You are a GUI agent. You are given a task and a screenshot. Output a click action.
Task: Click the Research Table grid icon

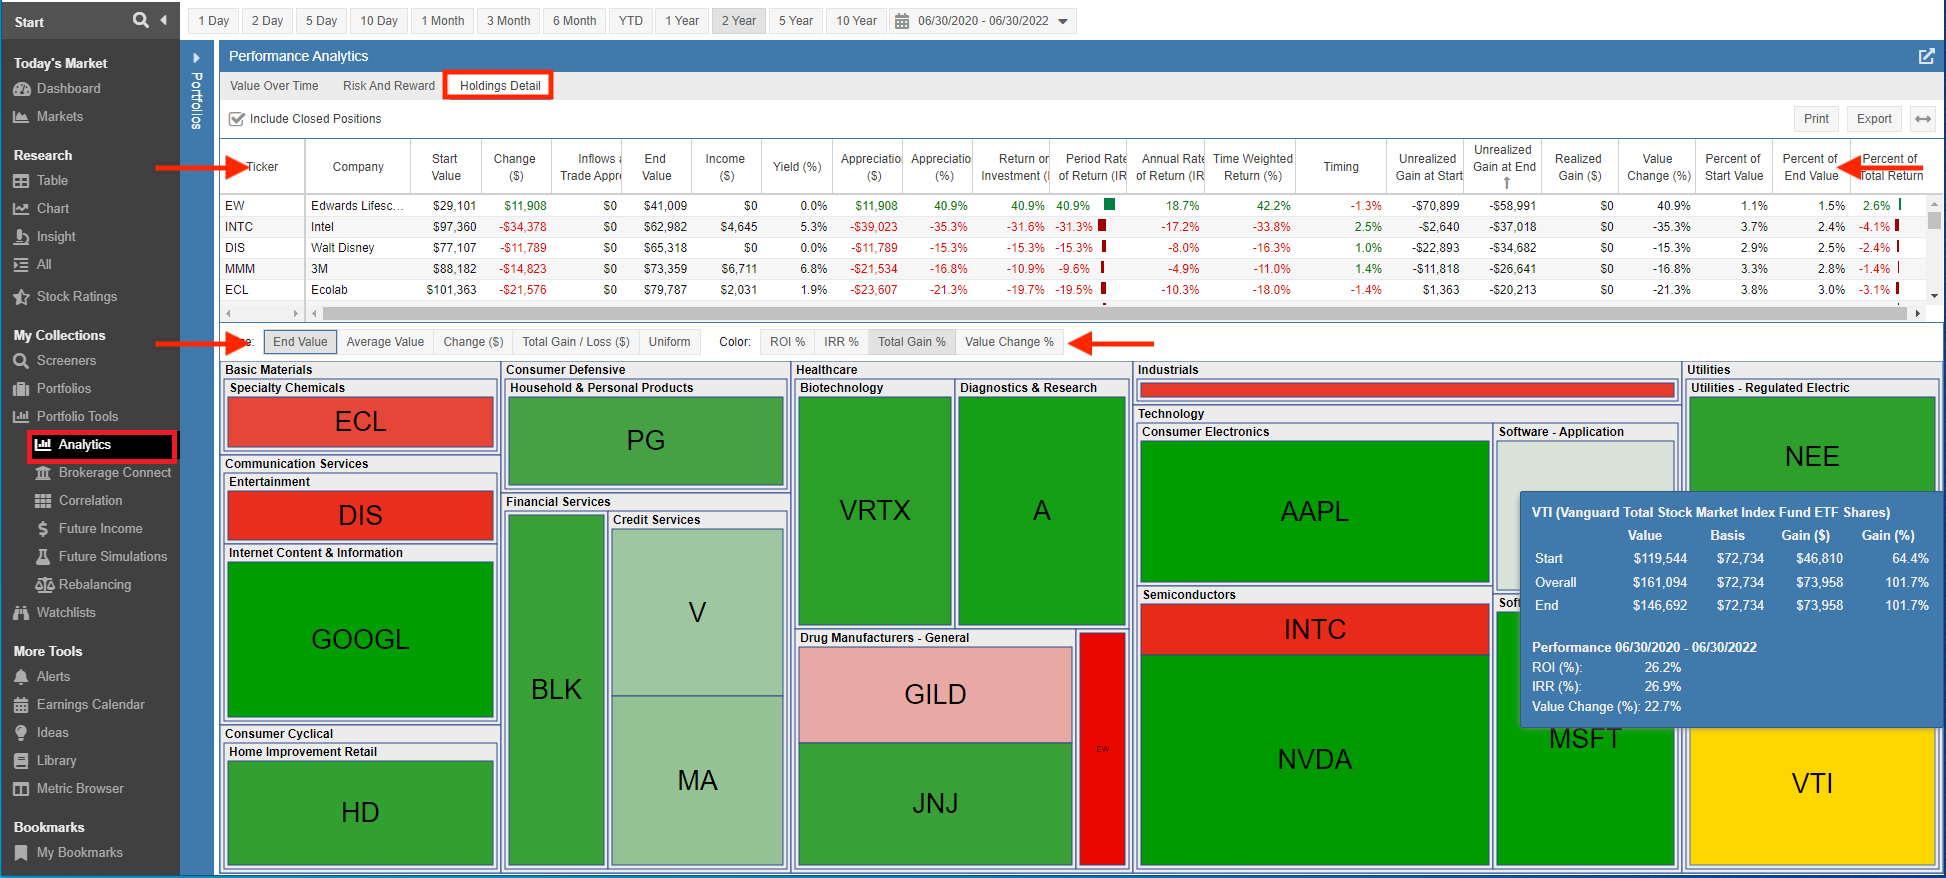[x=21, y=181]
